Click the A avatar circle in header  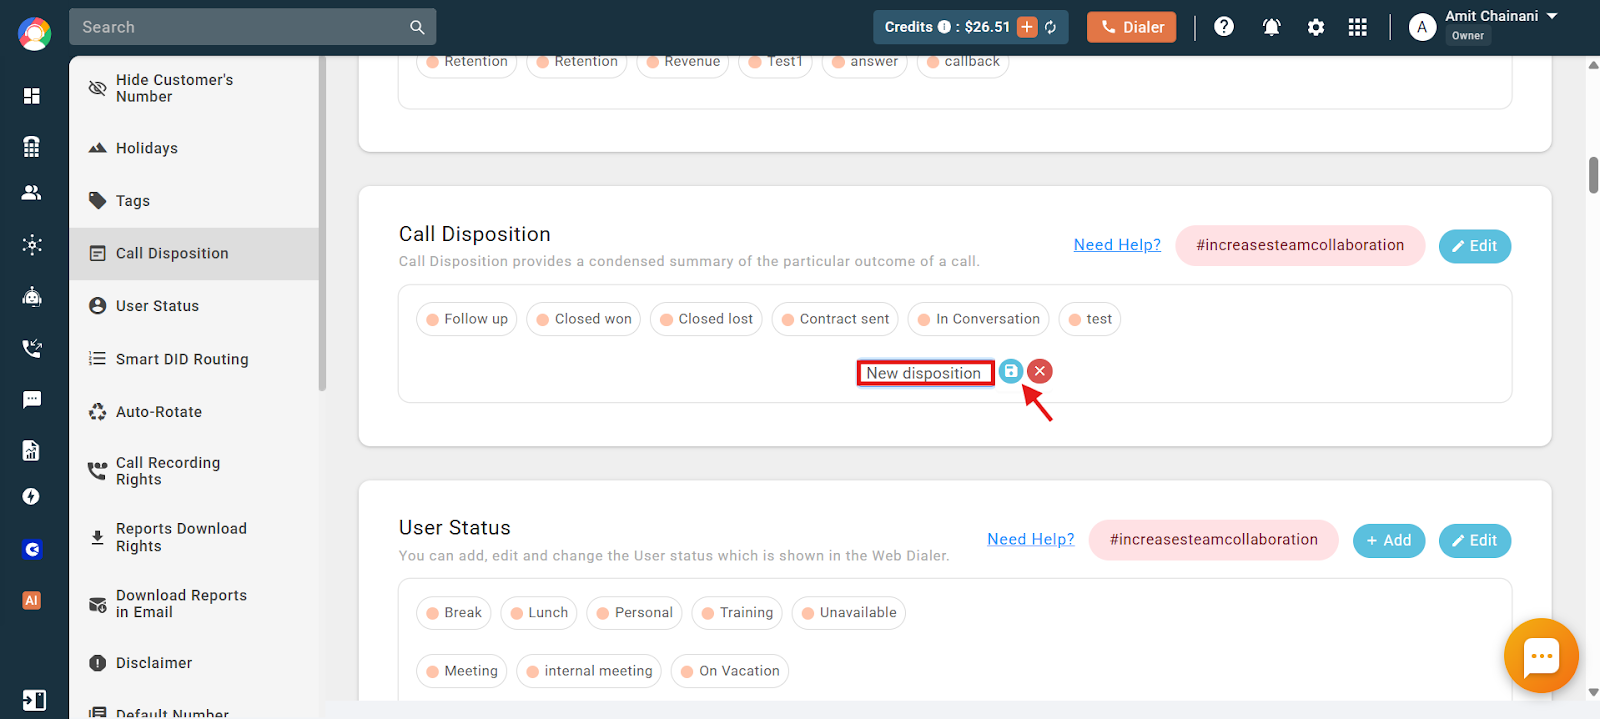pyautogui.click(x=1422, y=27)
